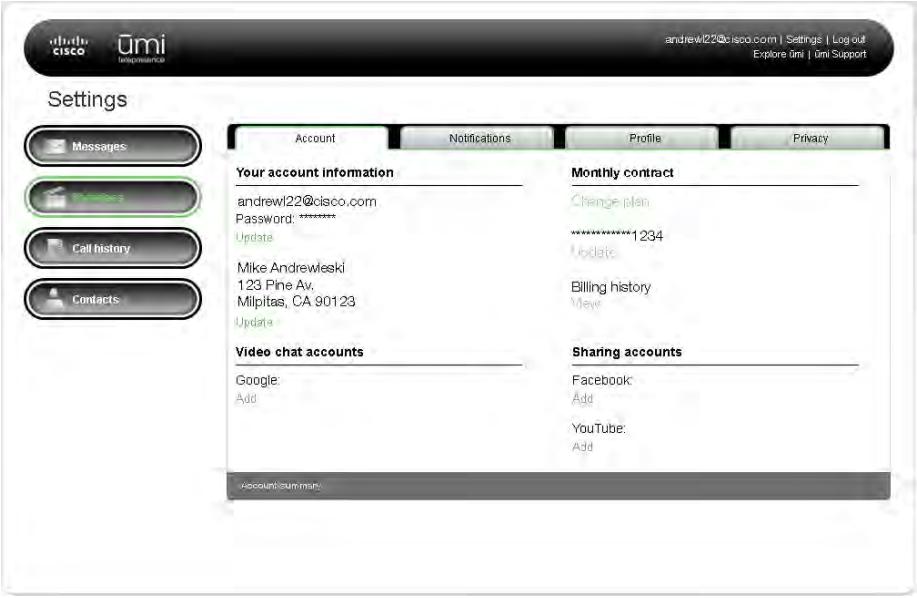Click Add under Google account
This screenshot has width=917, height=598.
(x=246, y=398)
